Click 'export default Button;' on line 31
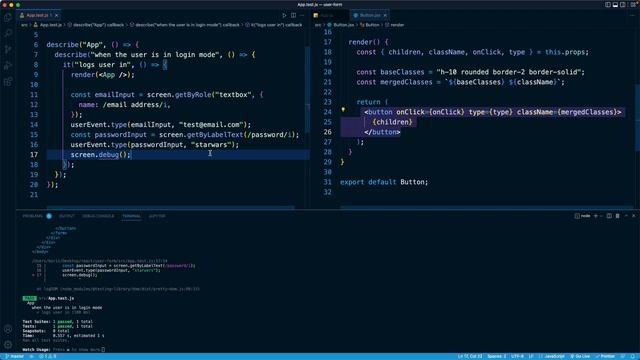 click(384, 182)
